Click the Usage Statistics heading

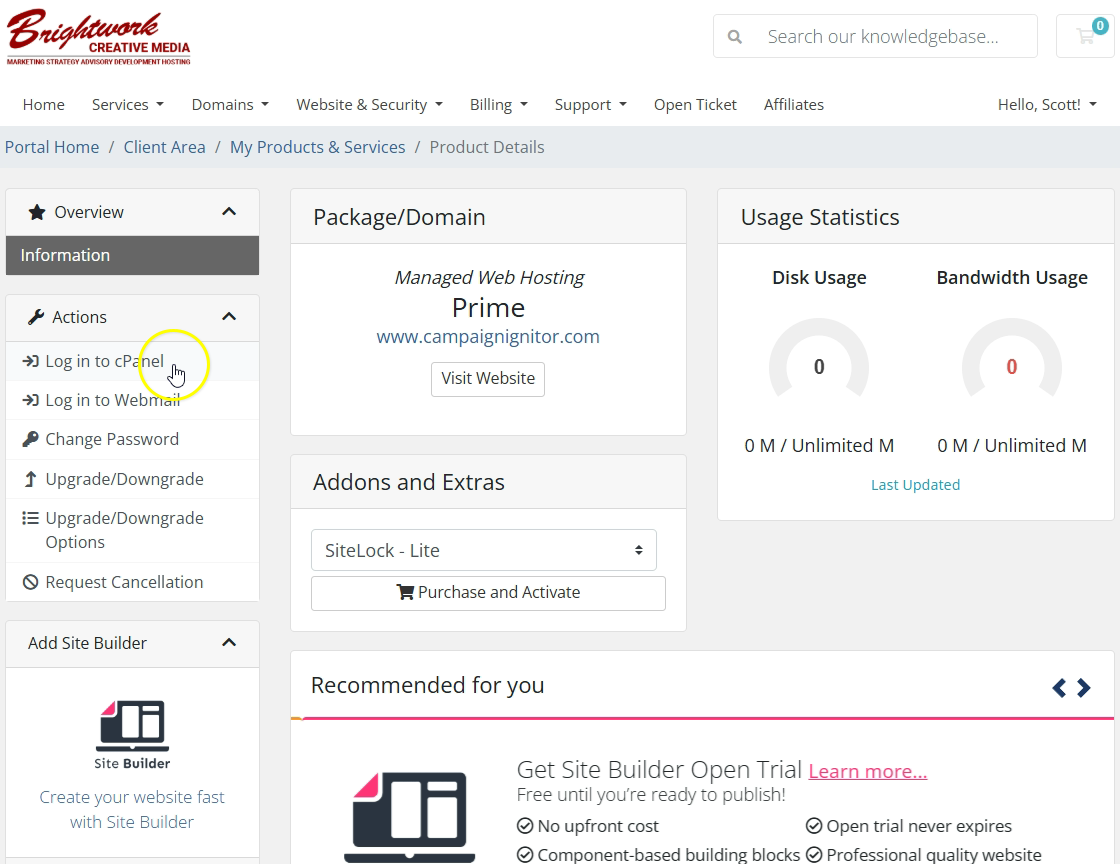(x=820, y=217)
